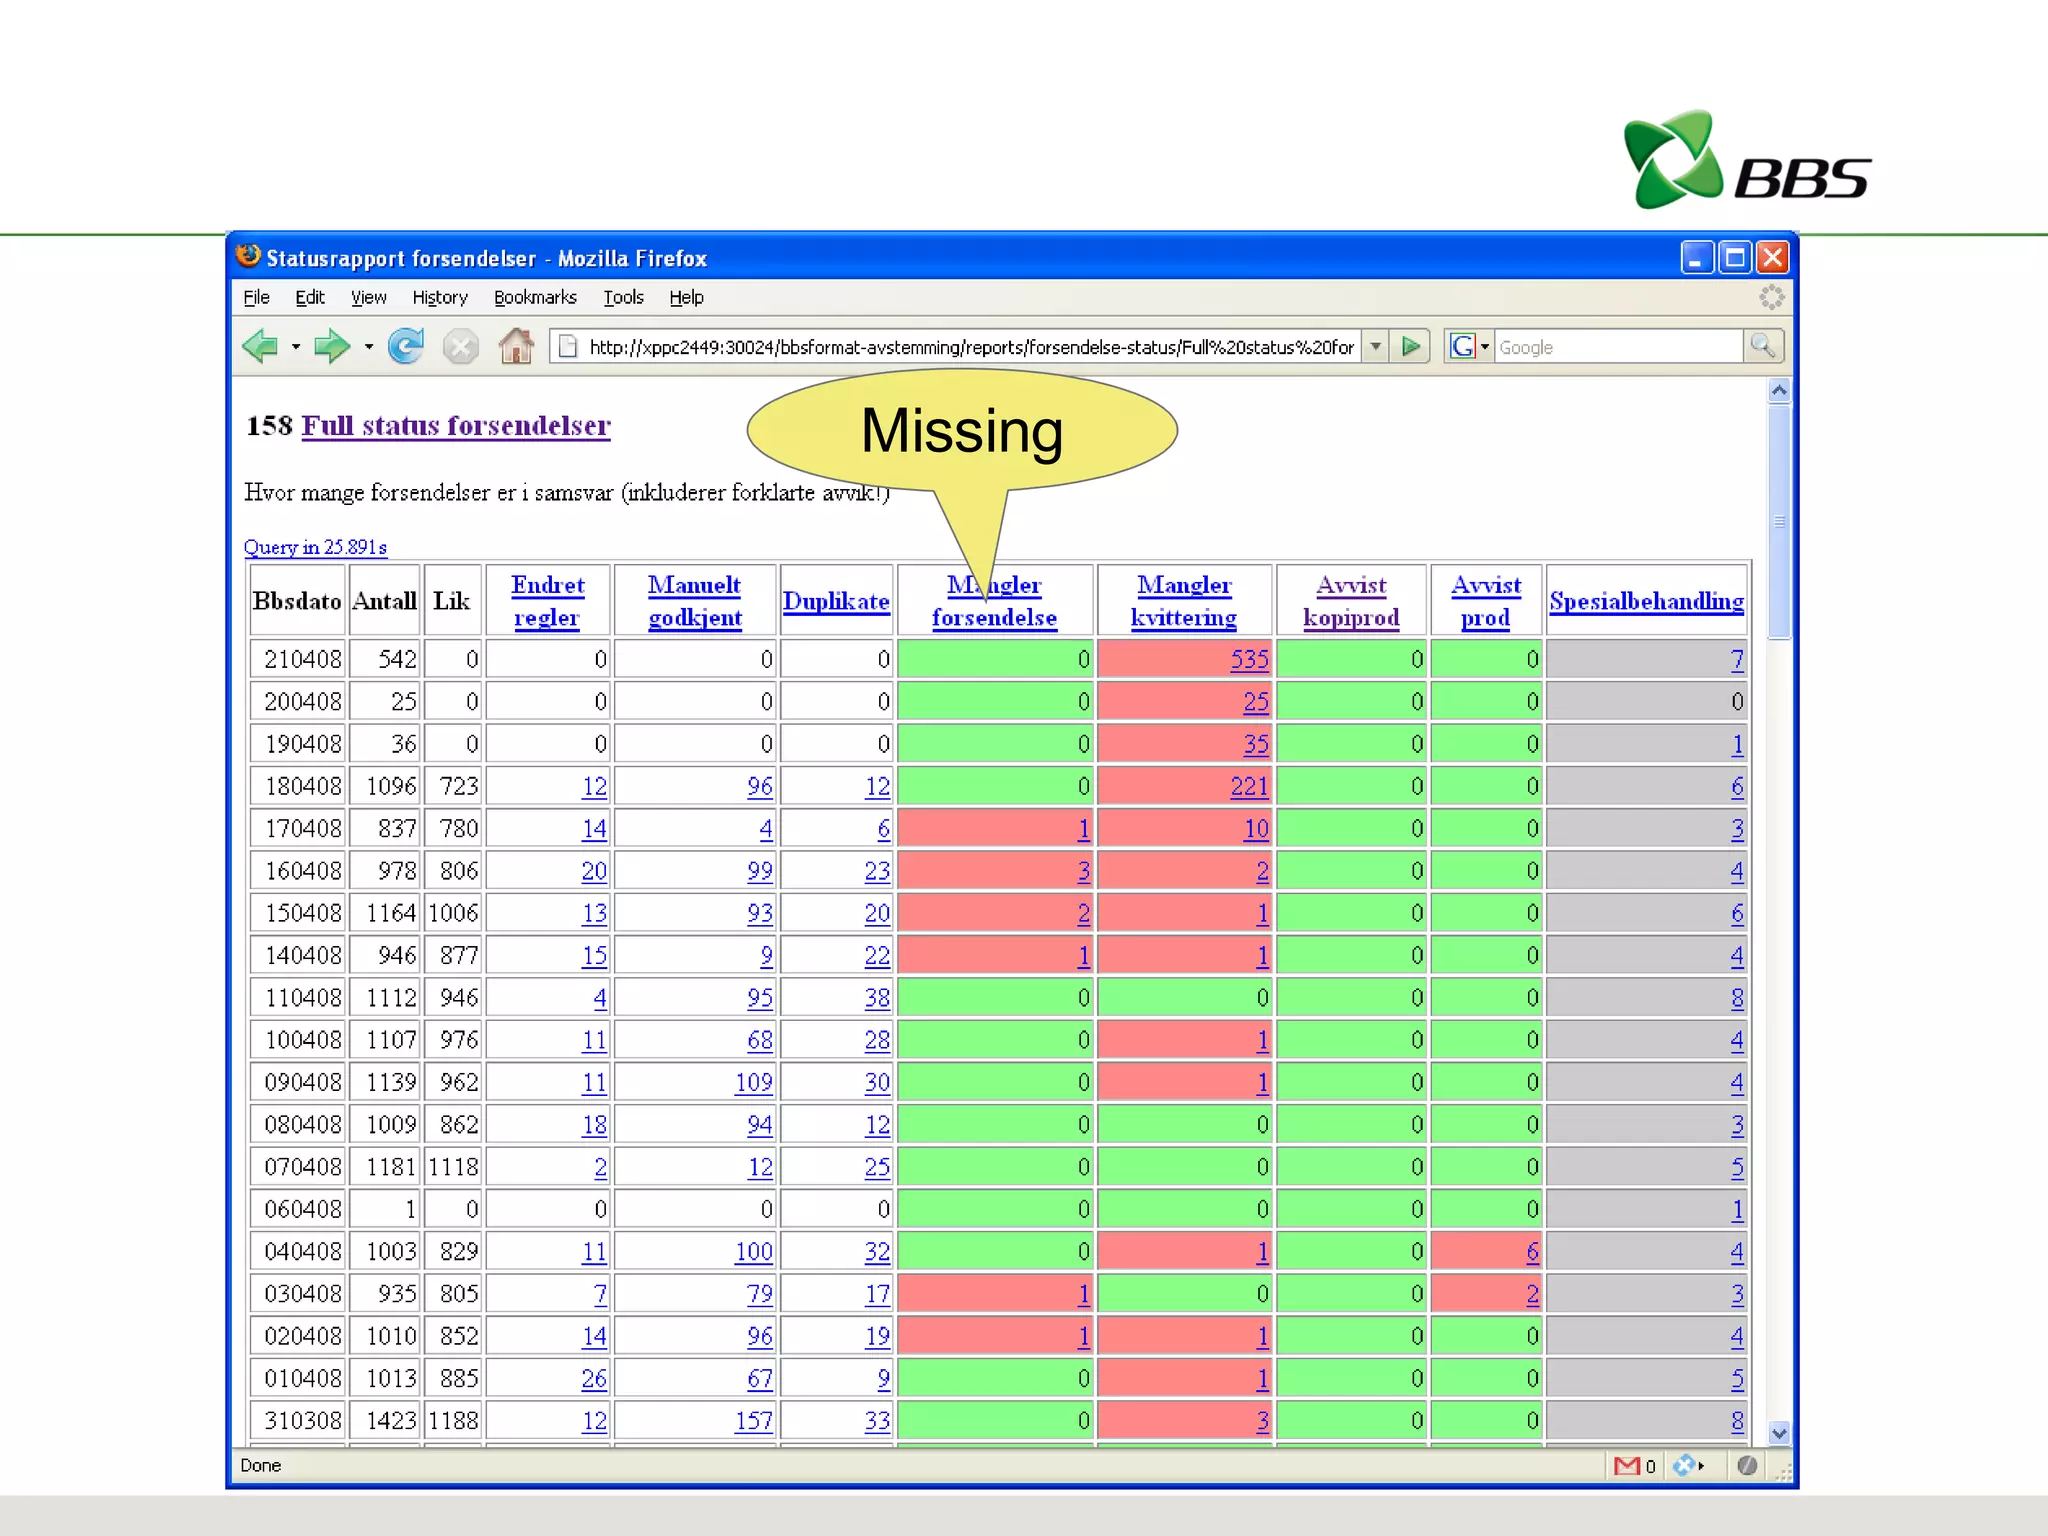The image size is (2048, 1536).
Task: Click the 535 link in first row
Action: pos(1249,660)
